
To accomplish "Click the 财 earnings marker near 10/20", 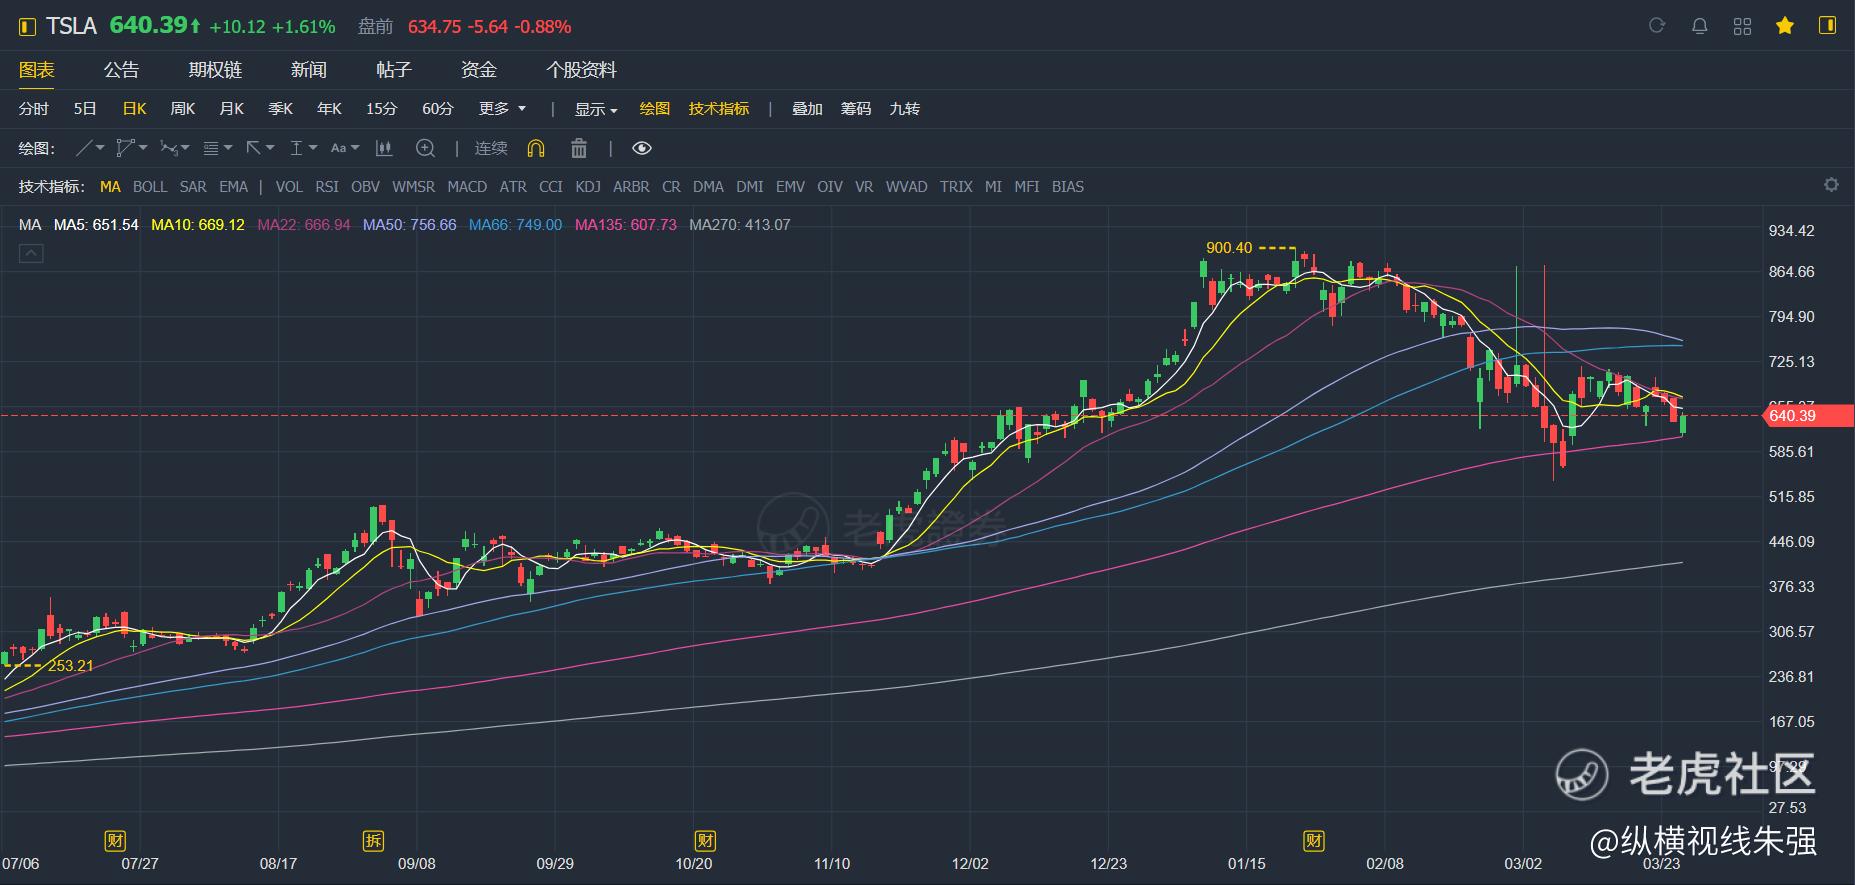I will 705,840.
